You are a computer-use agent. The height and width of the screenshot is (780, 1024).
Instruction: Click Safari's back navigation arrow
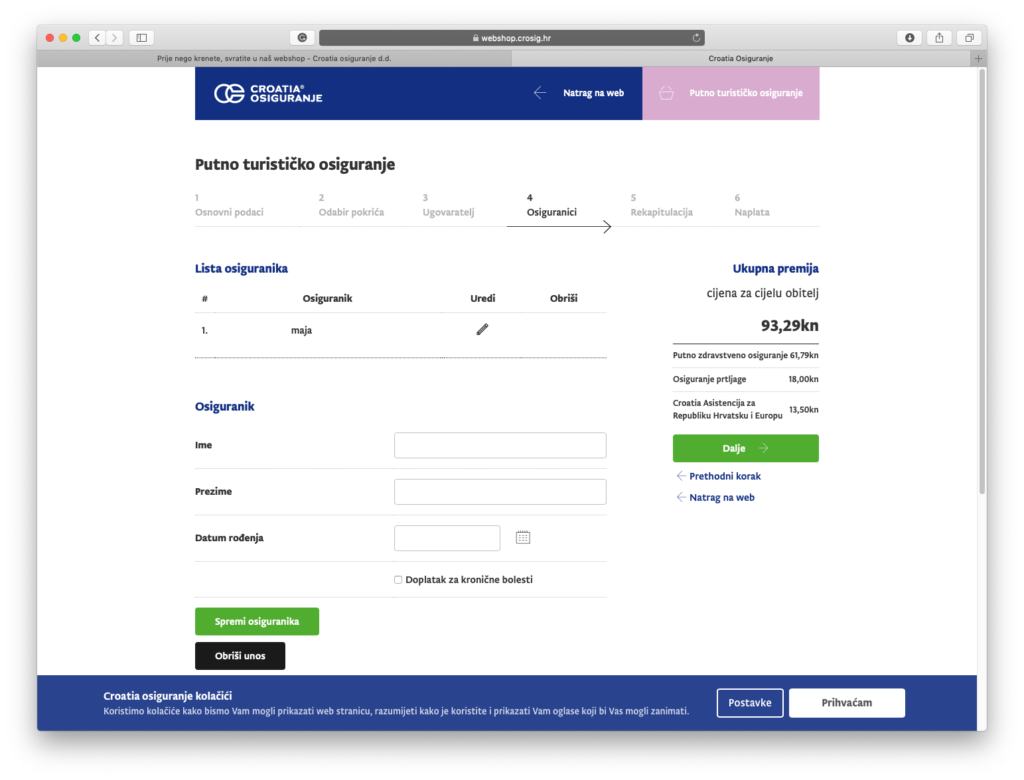click(97, 38)
